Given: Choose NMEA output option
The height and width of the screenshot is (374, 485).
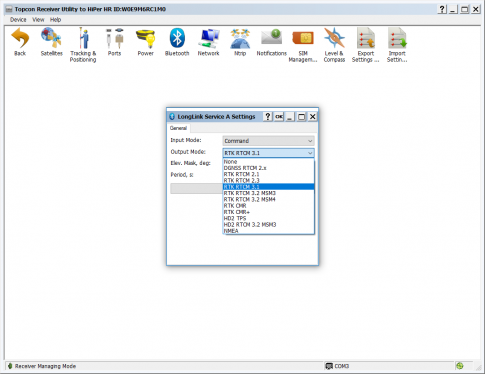Looking at the screenshot, I should pyautogui.click(x=268, y=231).
